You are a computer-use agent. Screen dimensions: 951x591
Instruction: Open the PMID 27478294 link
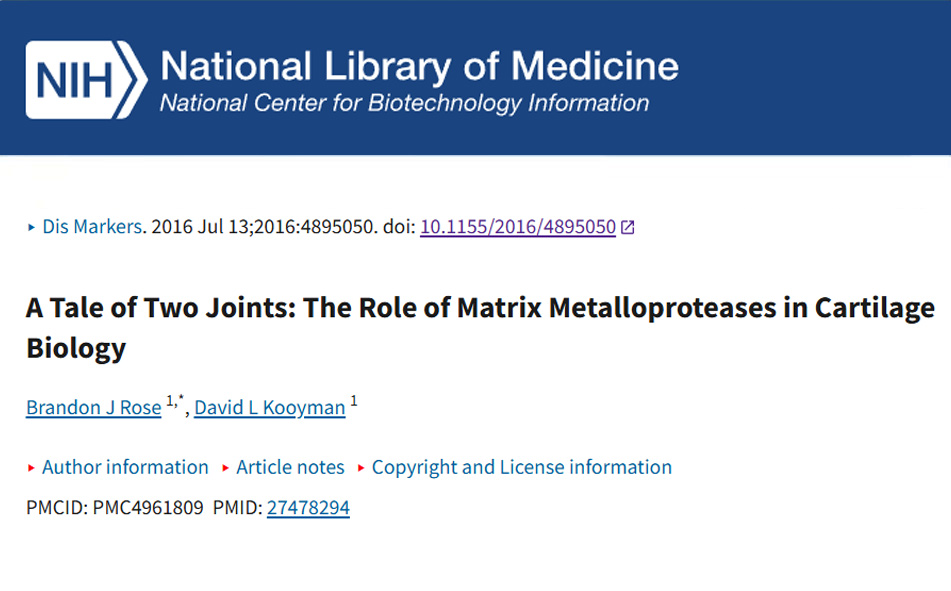pos(308,507)
